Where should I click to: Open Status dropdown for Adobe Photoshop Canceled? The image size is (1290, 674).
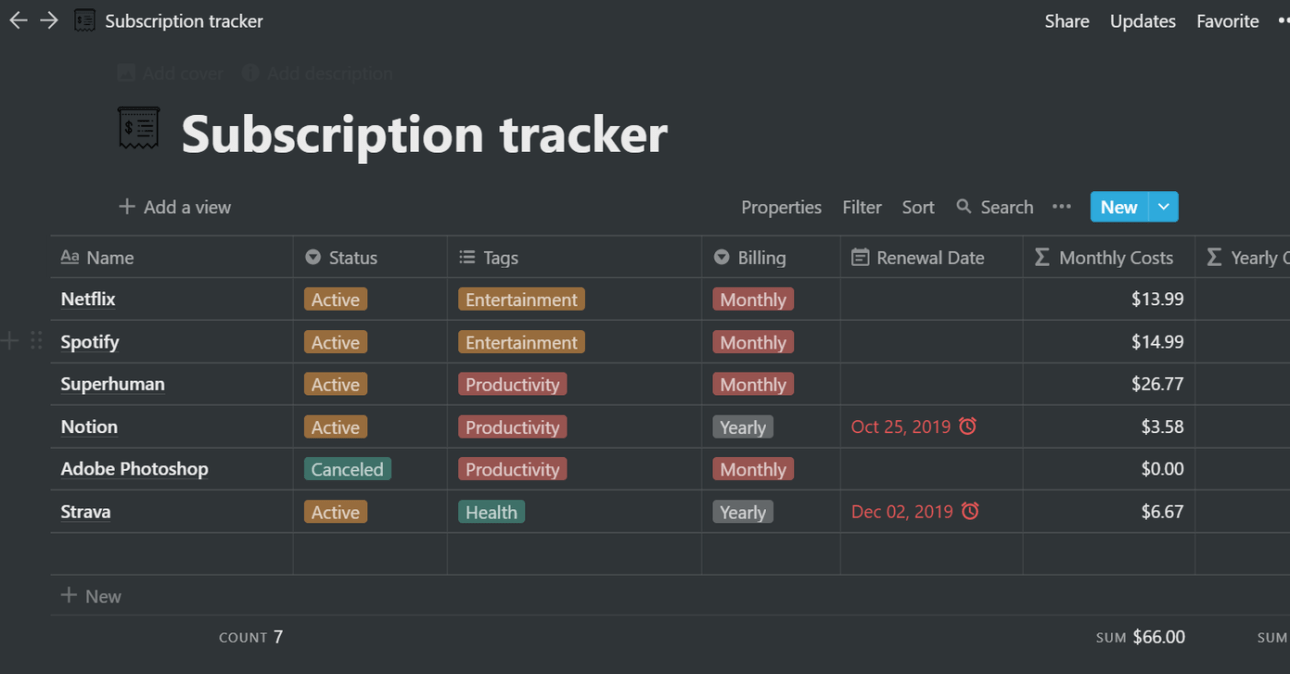click(x=347, y=469)
